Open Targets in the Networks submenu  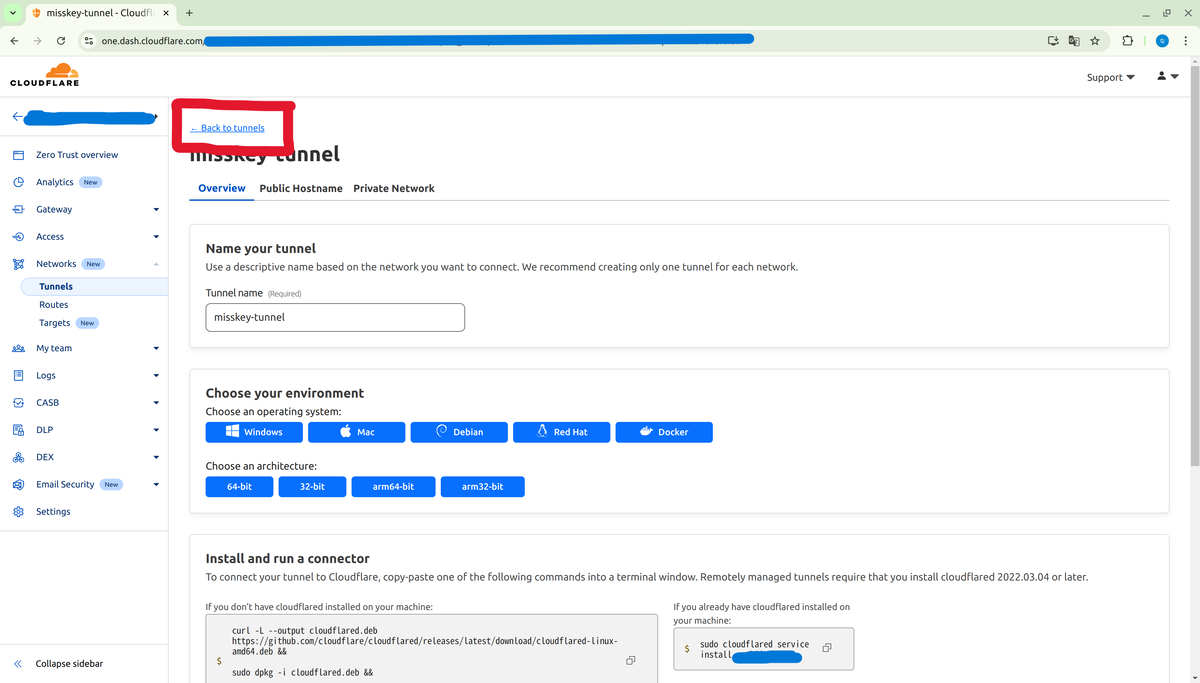(55, 323)
